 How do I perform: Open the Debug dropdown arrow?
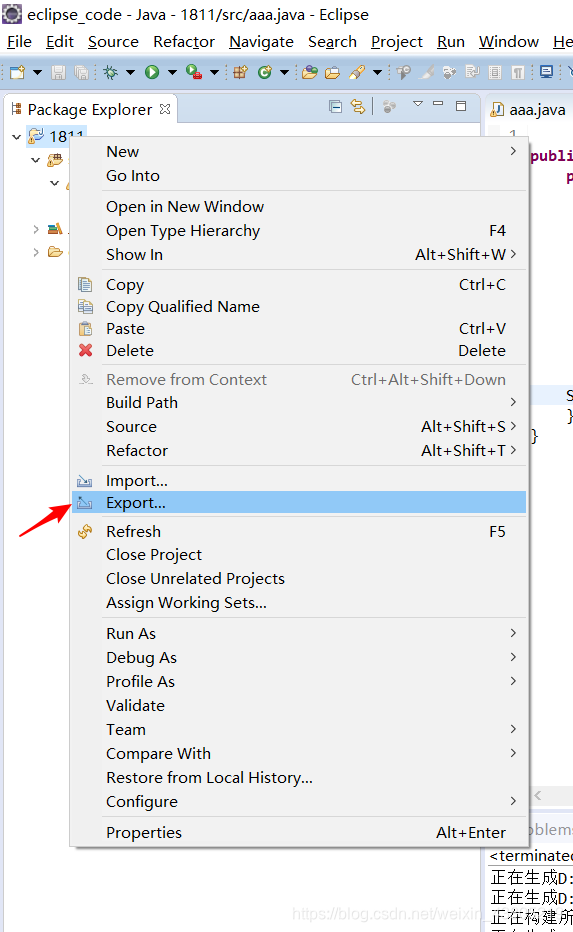(x=130, y=73)
